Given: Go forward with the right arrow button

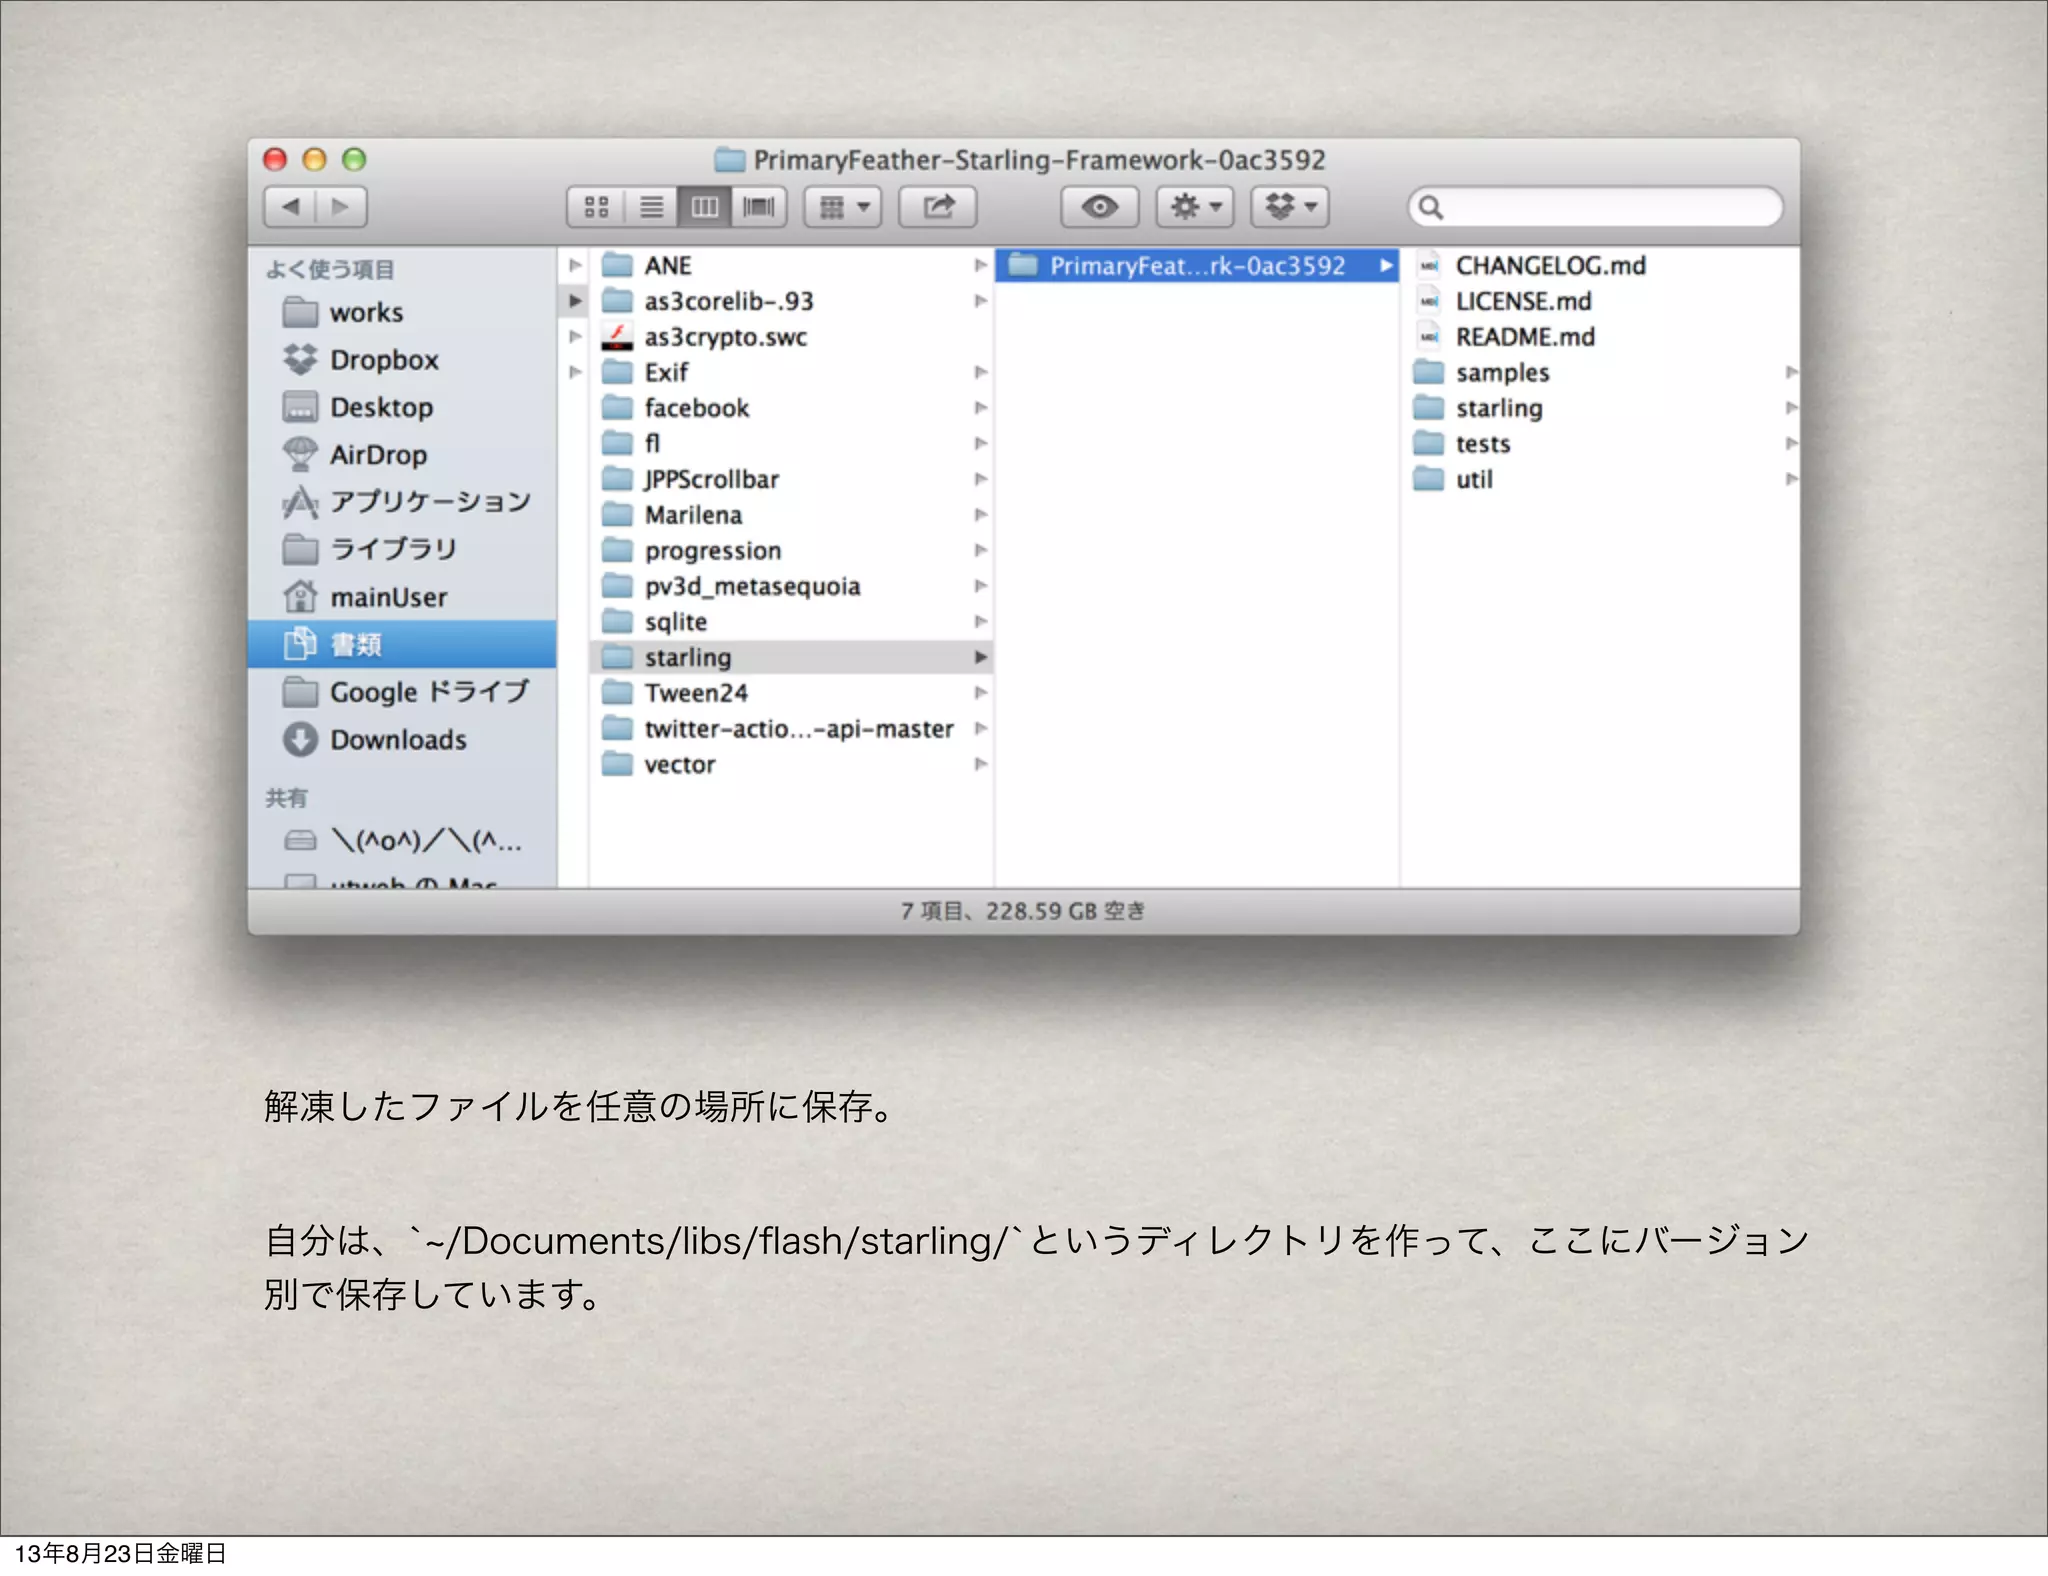Looking at the screenshot, I should click(341, 207).
